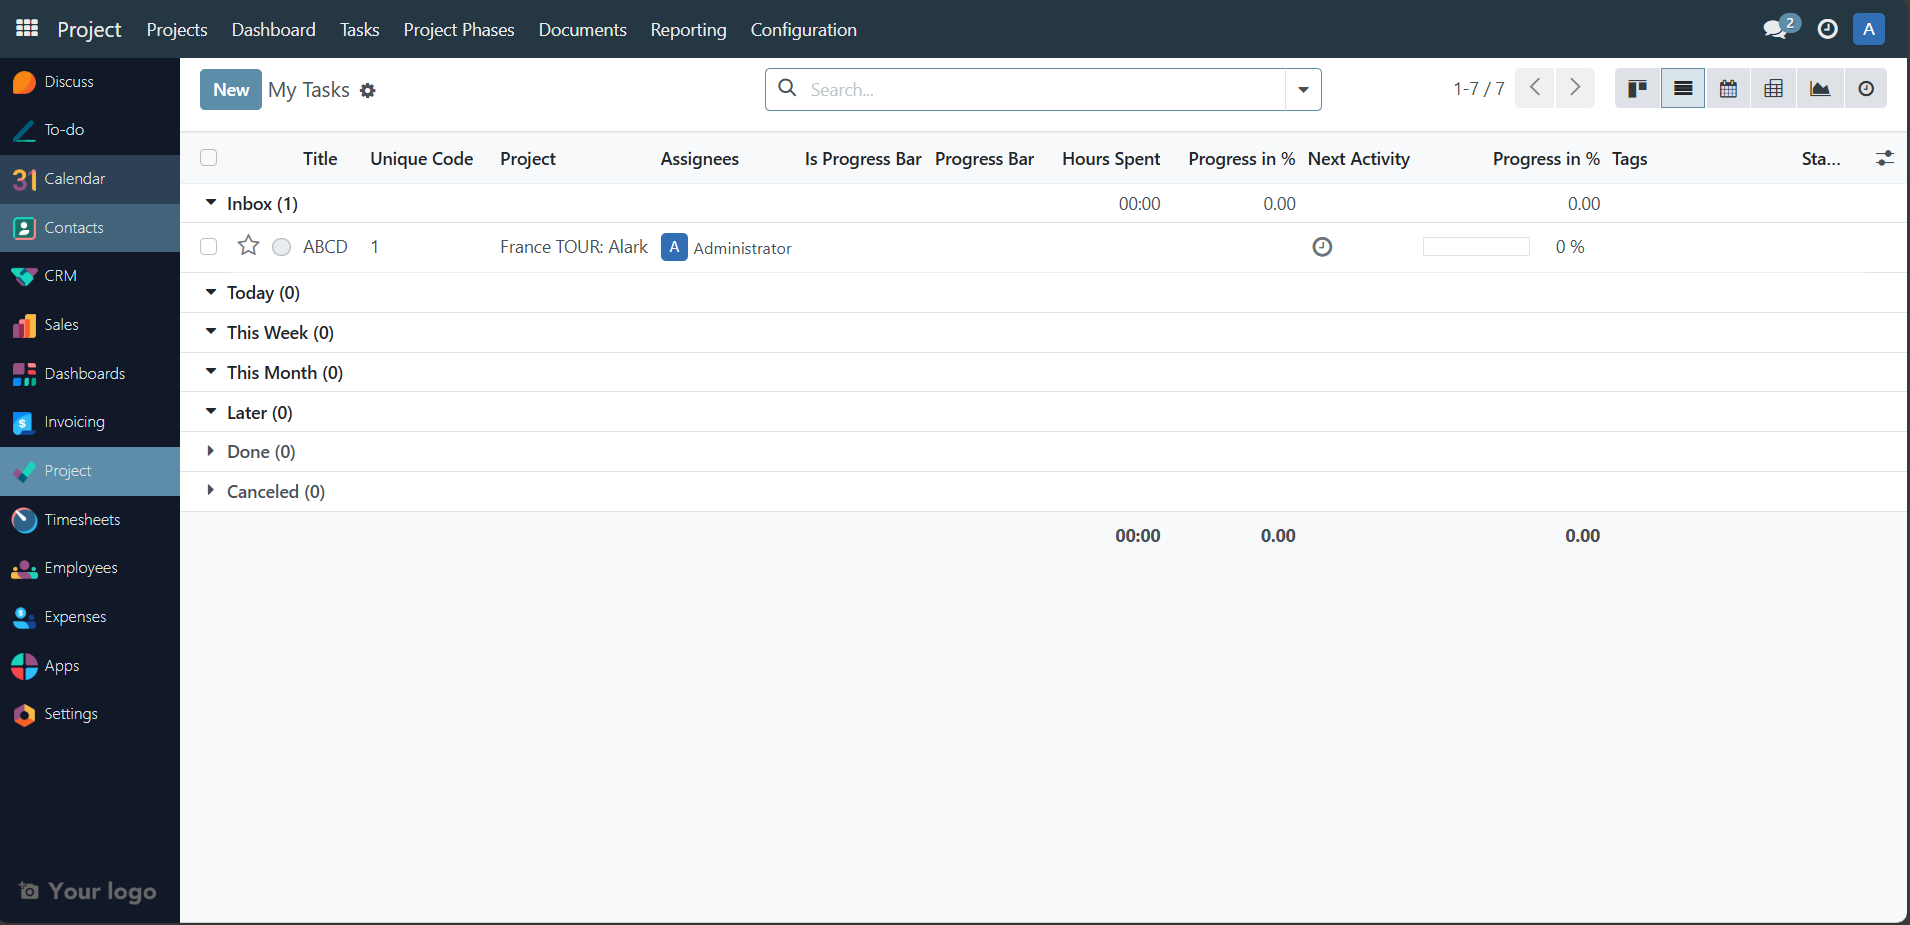Open the home apps grid menu
Screen dimensions: 1910x925
click(27, 29)
